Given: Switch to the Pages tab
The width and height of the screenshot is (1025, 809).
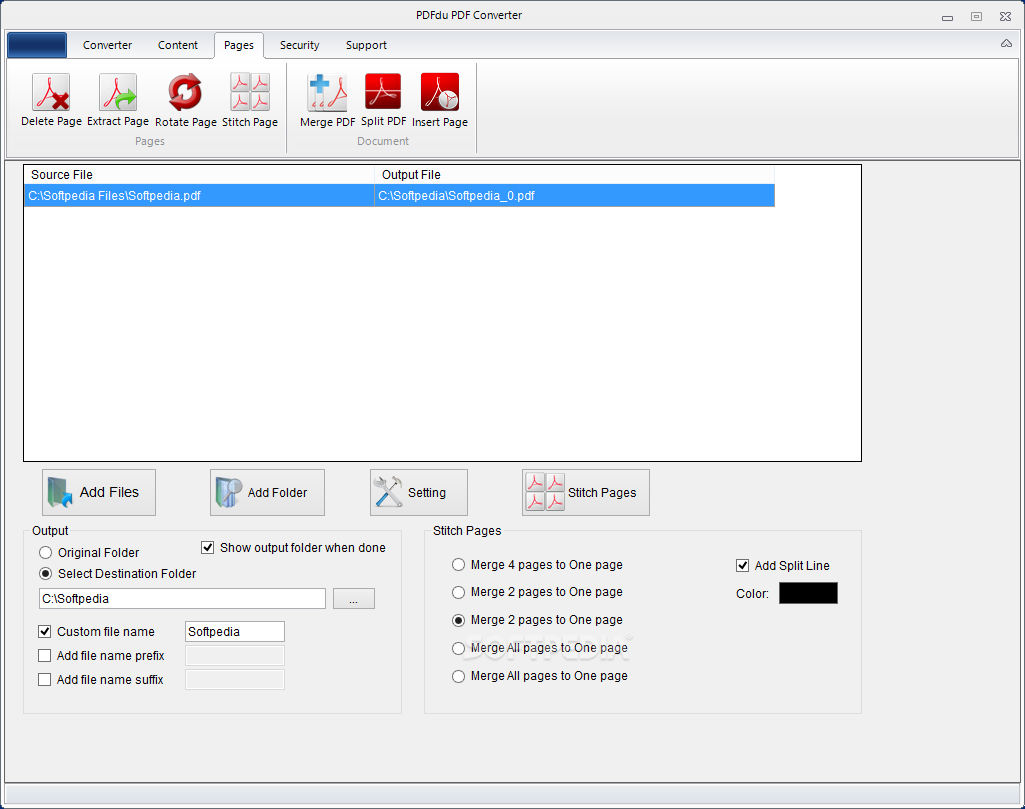Looking at the screenshot, I should tap(239, 45).
